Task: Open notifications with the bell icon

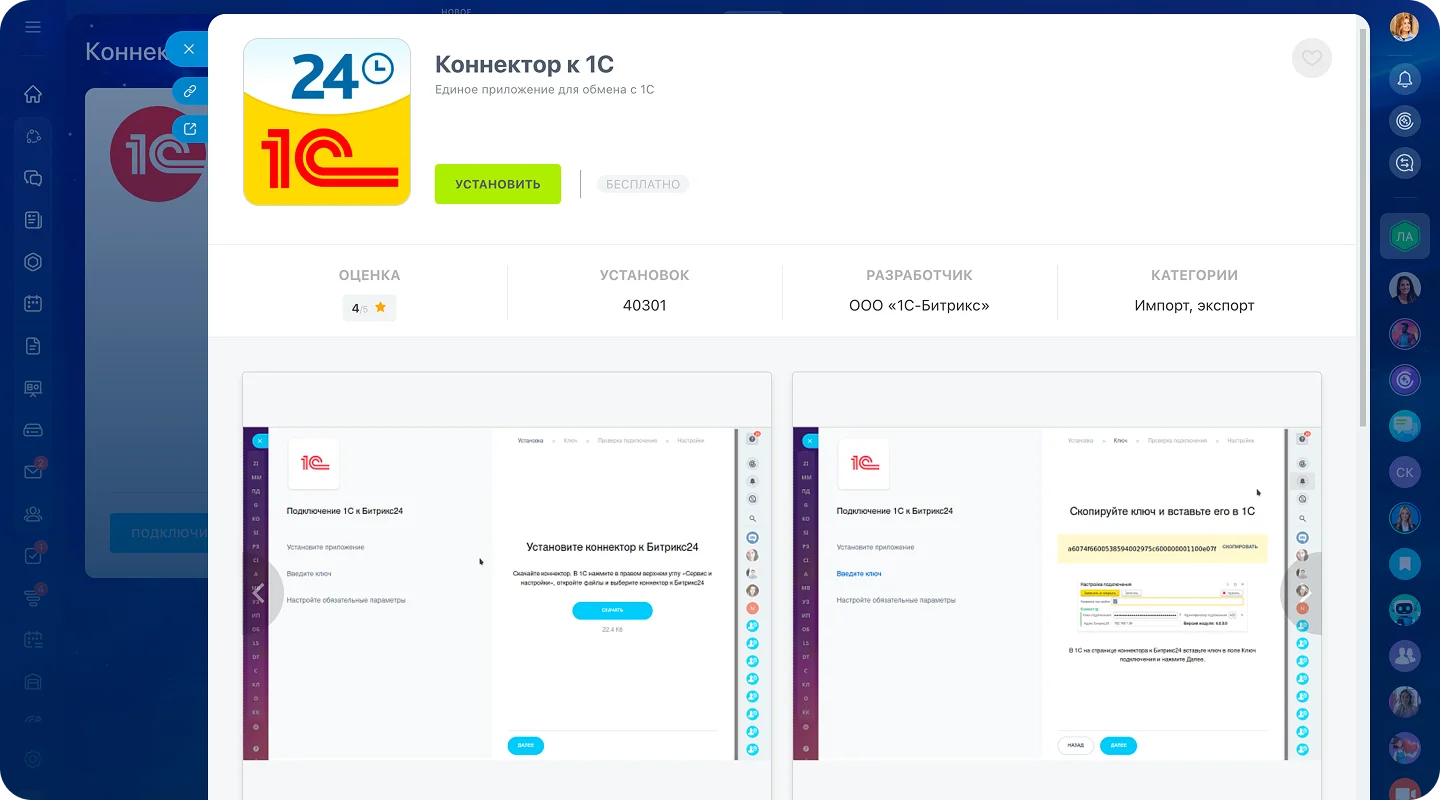Action: point(1405,79)
